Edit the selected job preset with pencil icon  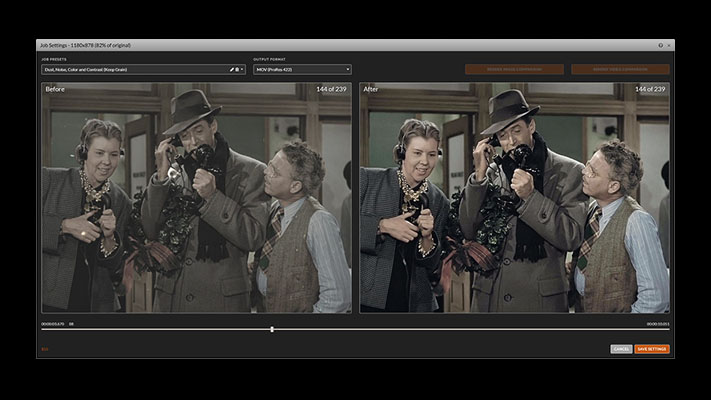[232, 69]
